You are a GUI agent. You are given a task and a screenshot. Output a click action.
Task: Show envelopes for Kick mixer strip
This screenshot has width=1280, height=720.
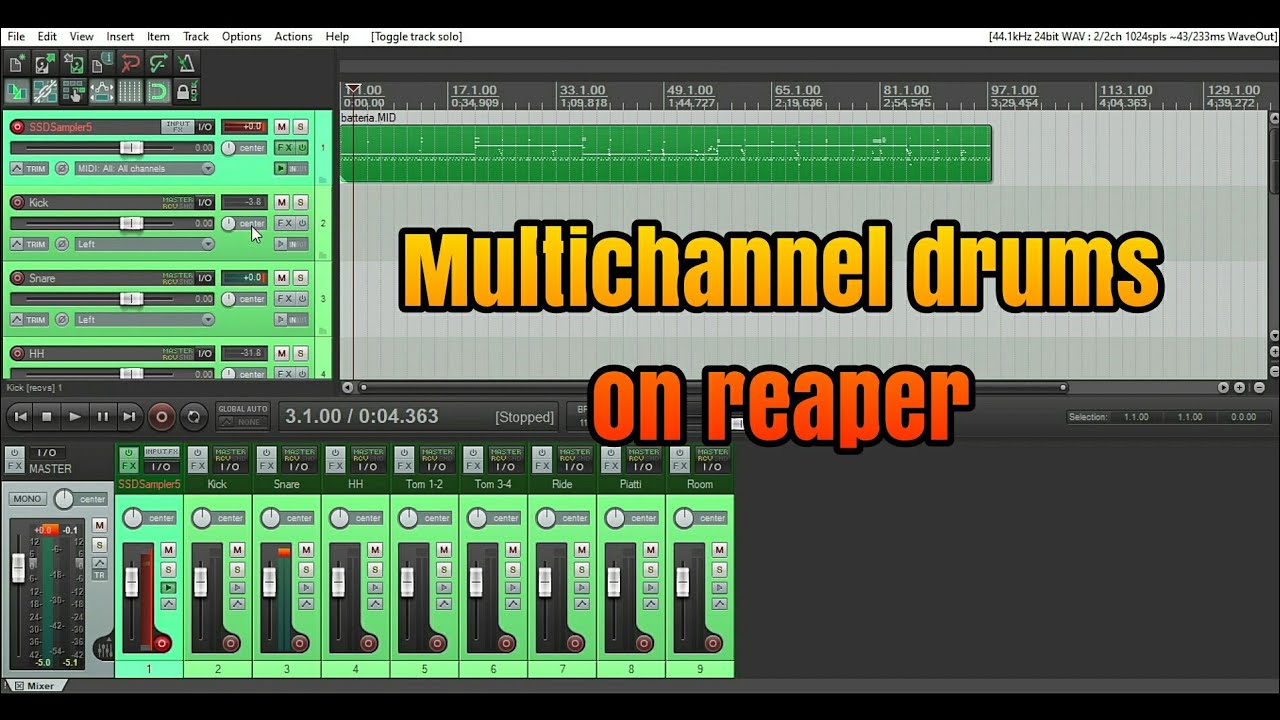coord(237,604)
